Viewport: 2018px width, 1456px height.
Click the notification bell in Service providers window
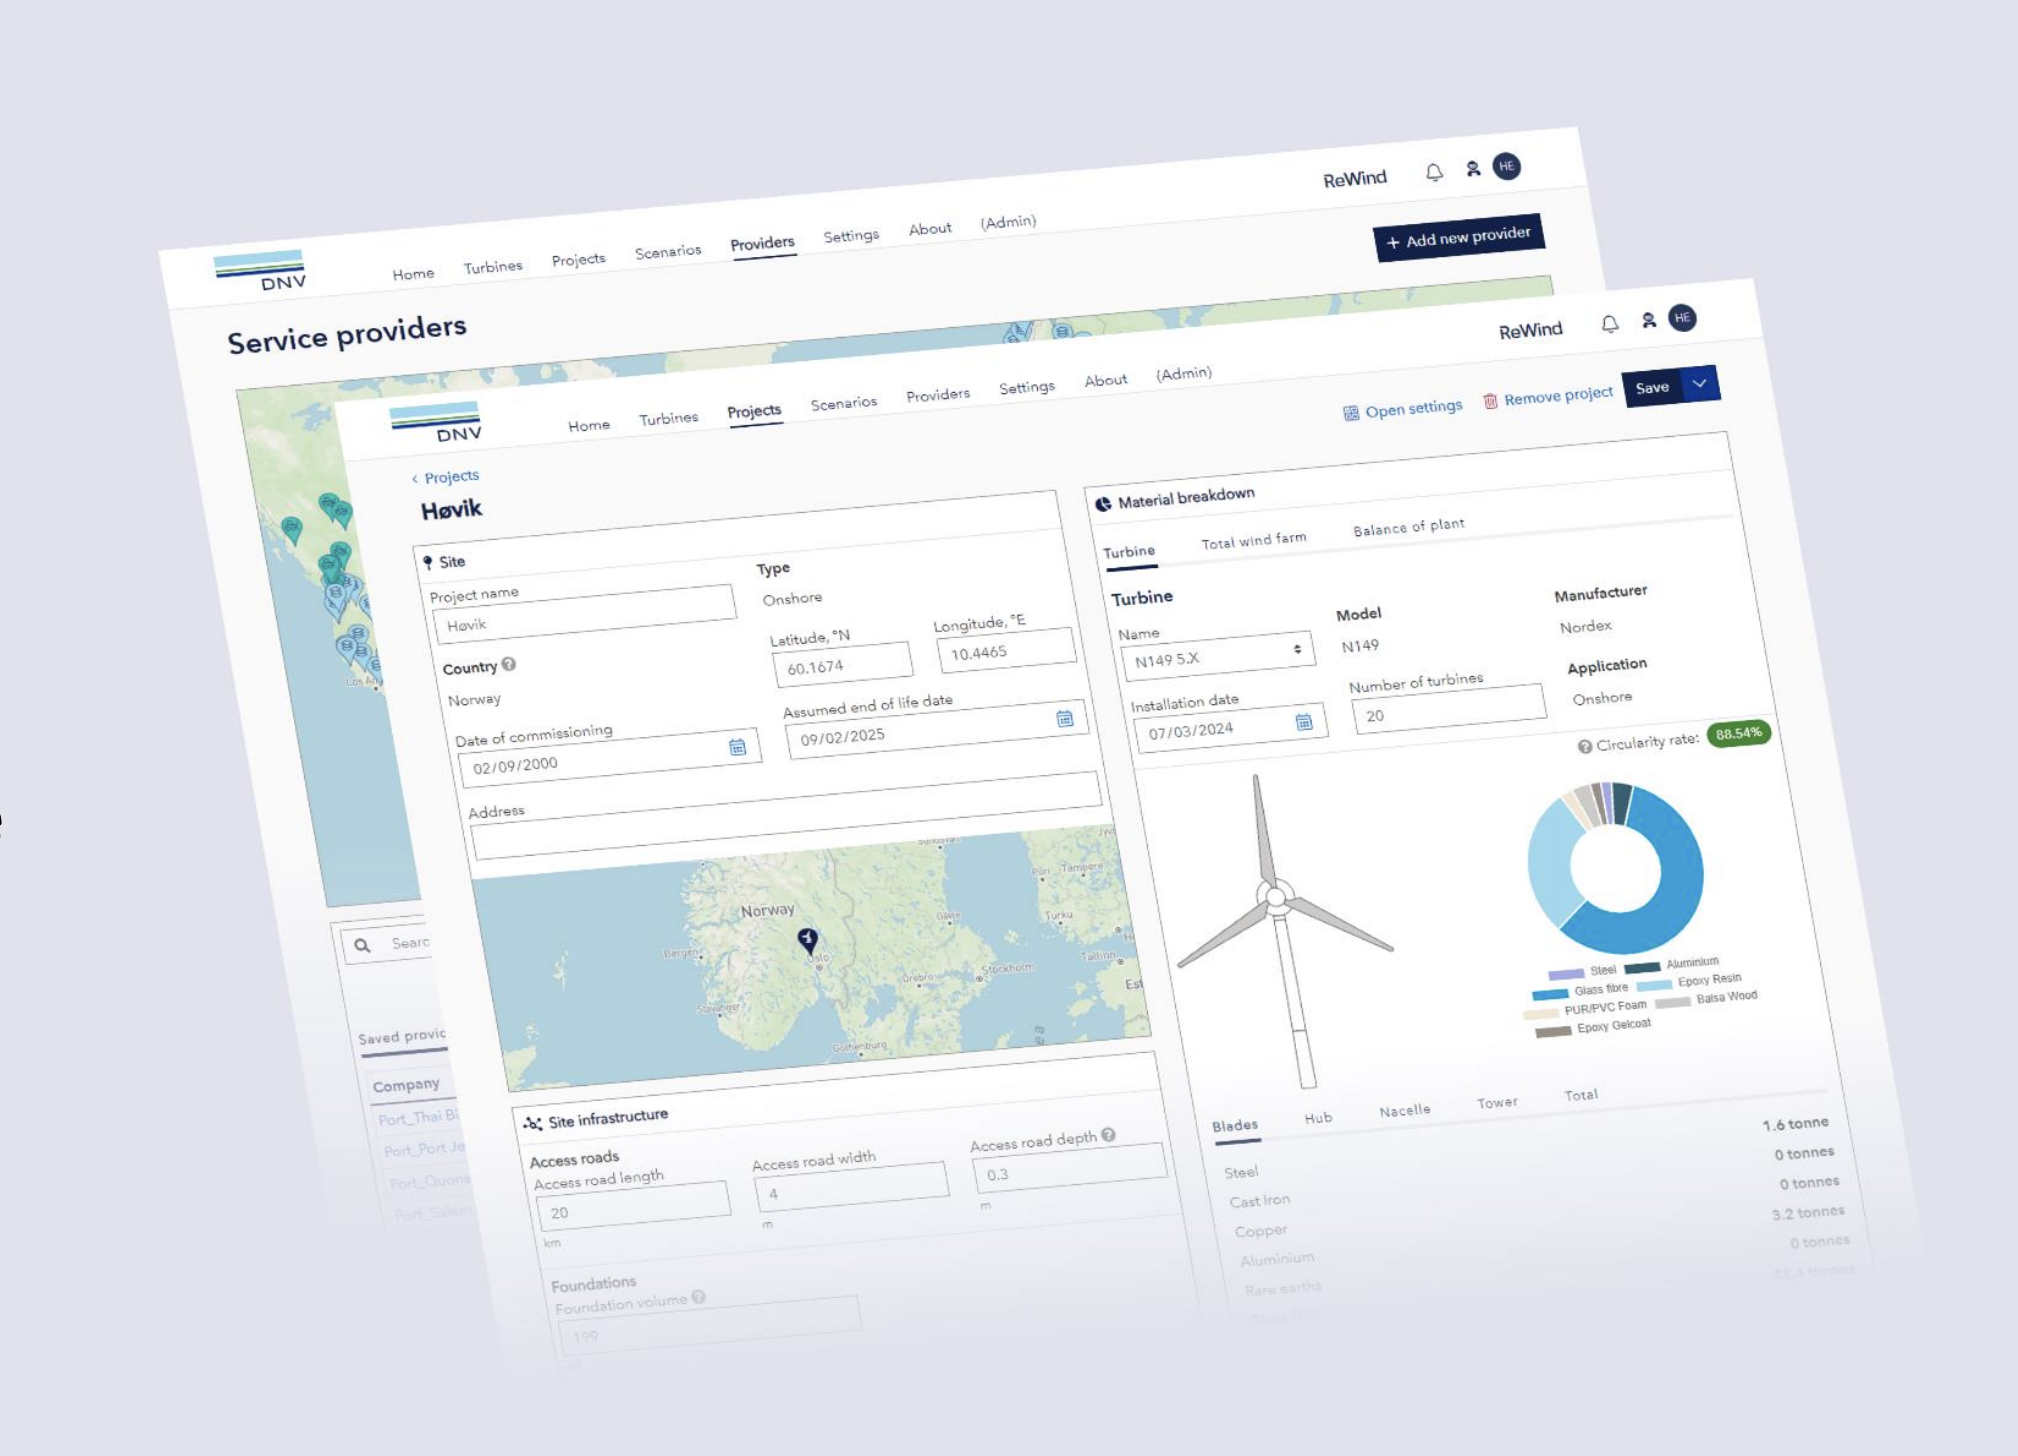pos(1434,172)
